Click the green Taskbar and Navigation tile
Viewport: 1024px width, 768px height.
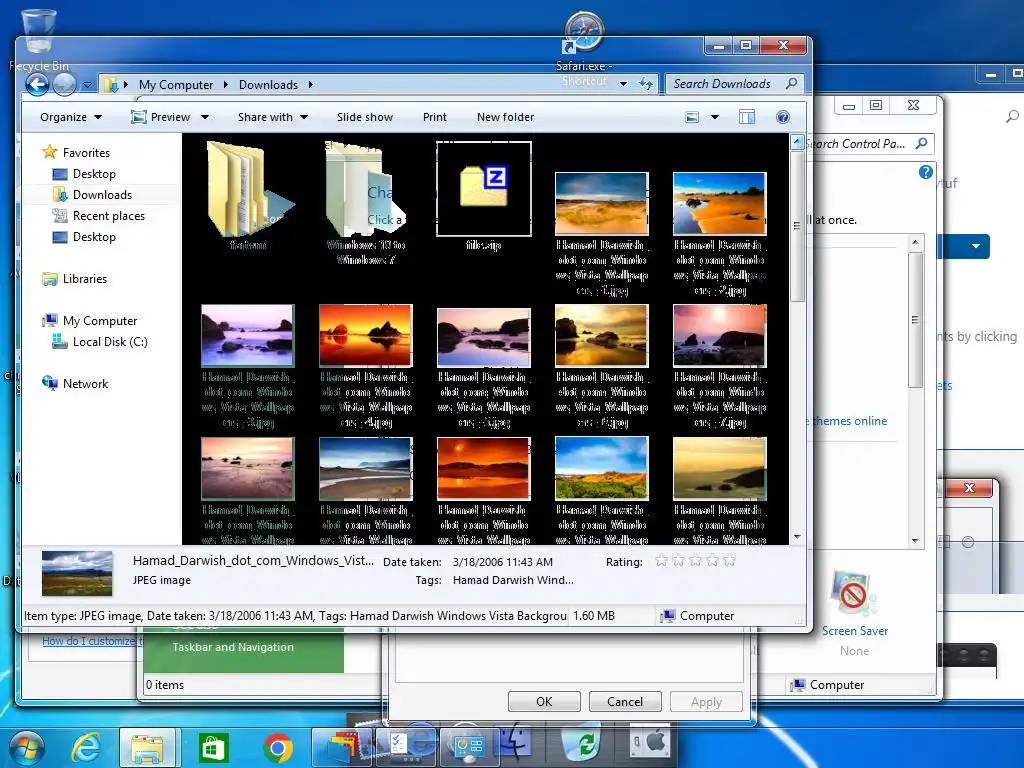click(x=244, y=649)
